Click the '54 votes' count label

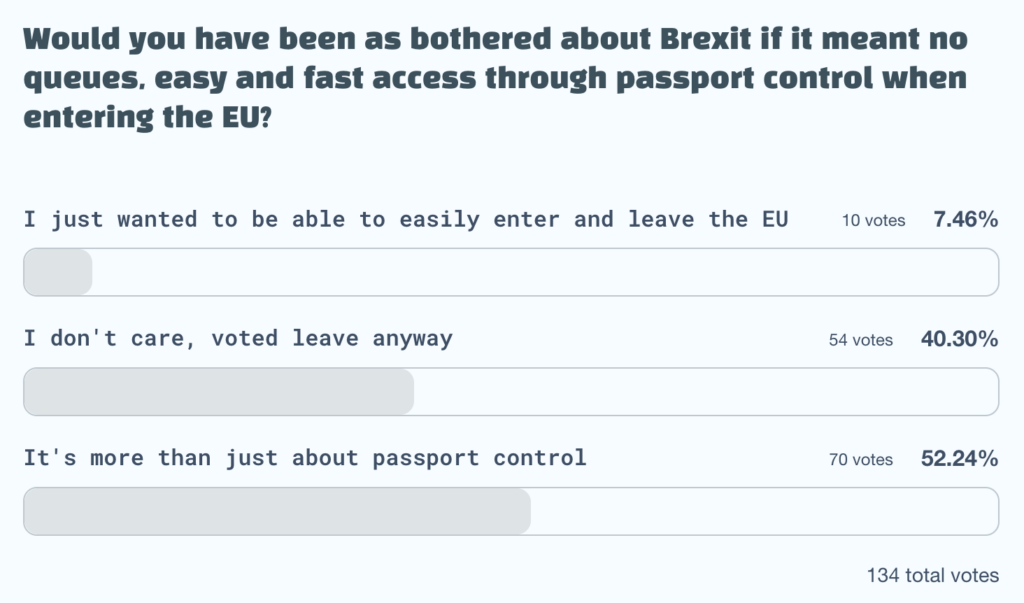click(x=860, y=340)
